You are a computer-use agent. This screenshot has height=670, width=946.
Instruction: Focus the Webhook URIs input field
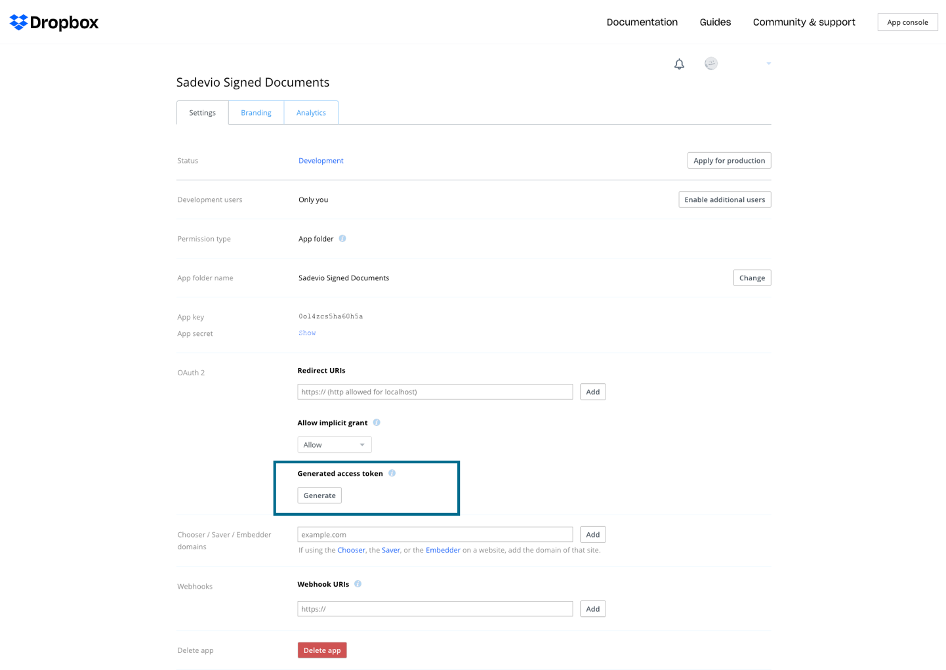435,609
